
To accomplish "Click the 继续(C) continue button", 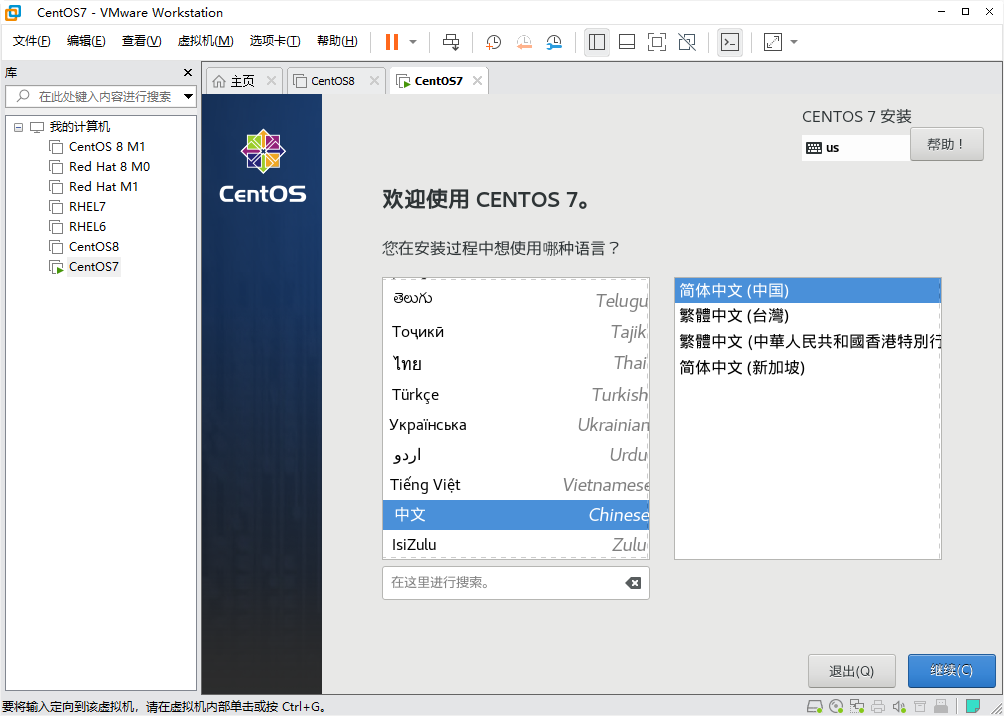I will tap(951, 671).
